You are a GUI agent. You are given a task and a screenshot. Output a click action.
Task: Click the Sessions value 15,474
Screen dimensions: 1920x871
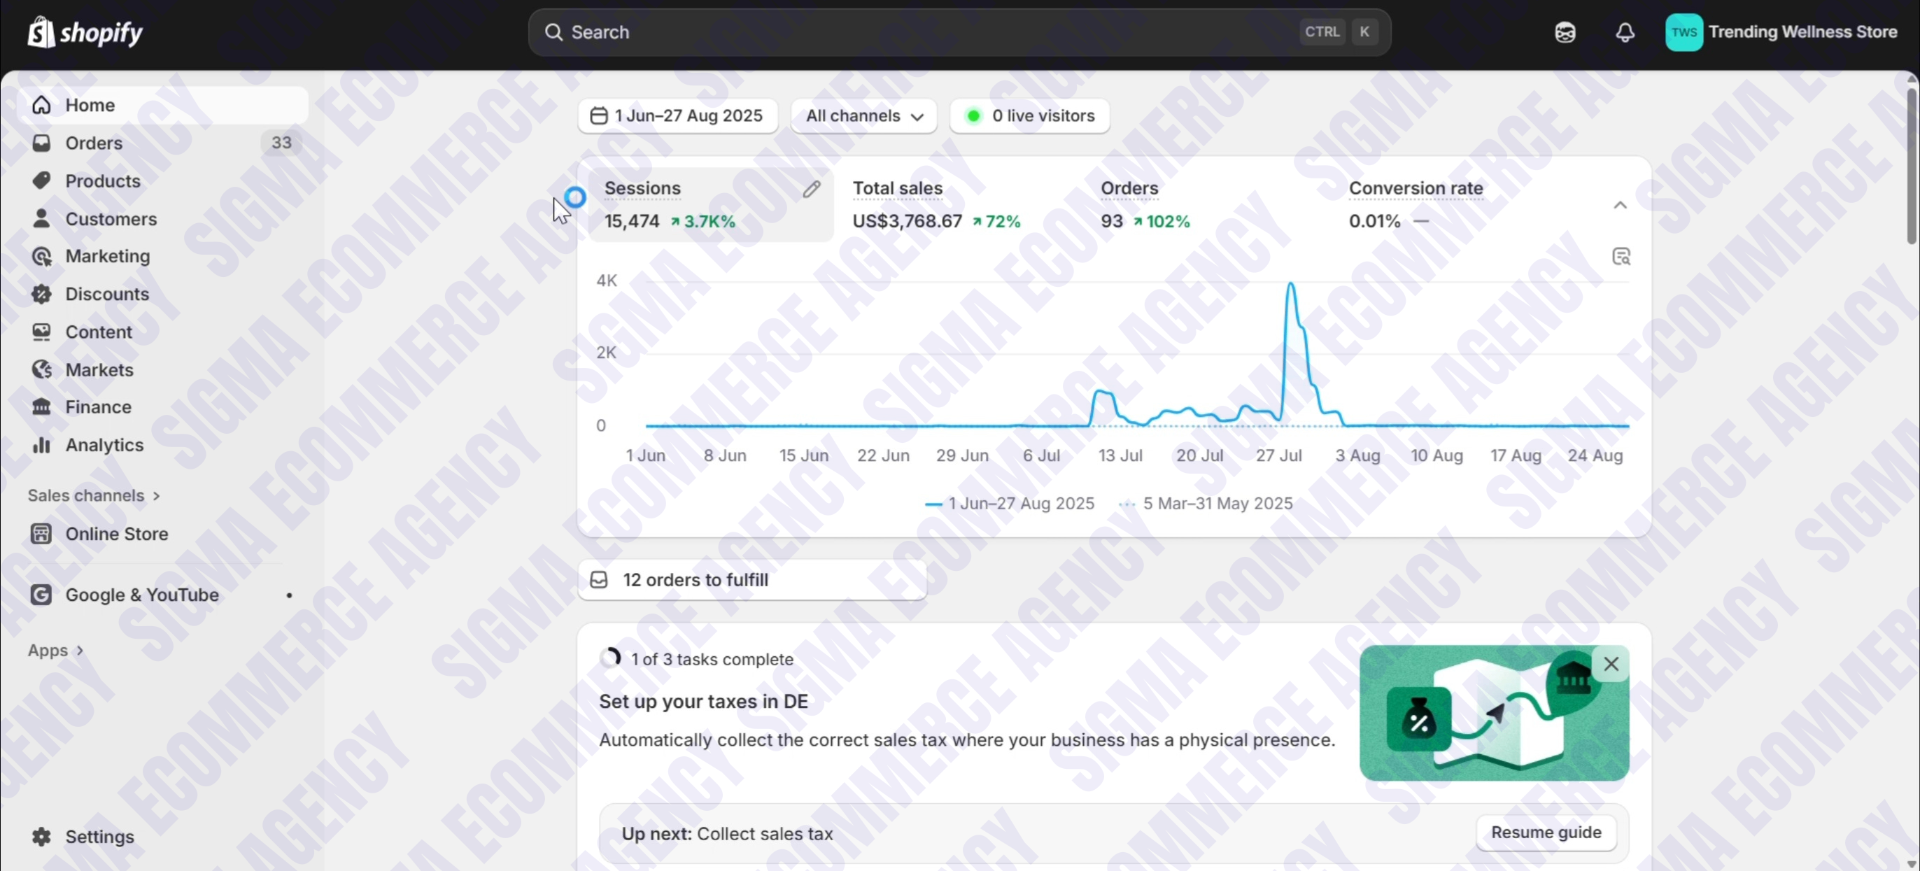[x=632, y=222]
